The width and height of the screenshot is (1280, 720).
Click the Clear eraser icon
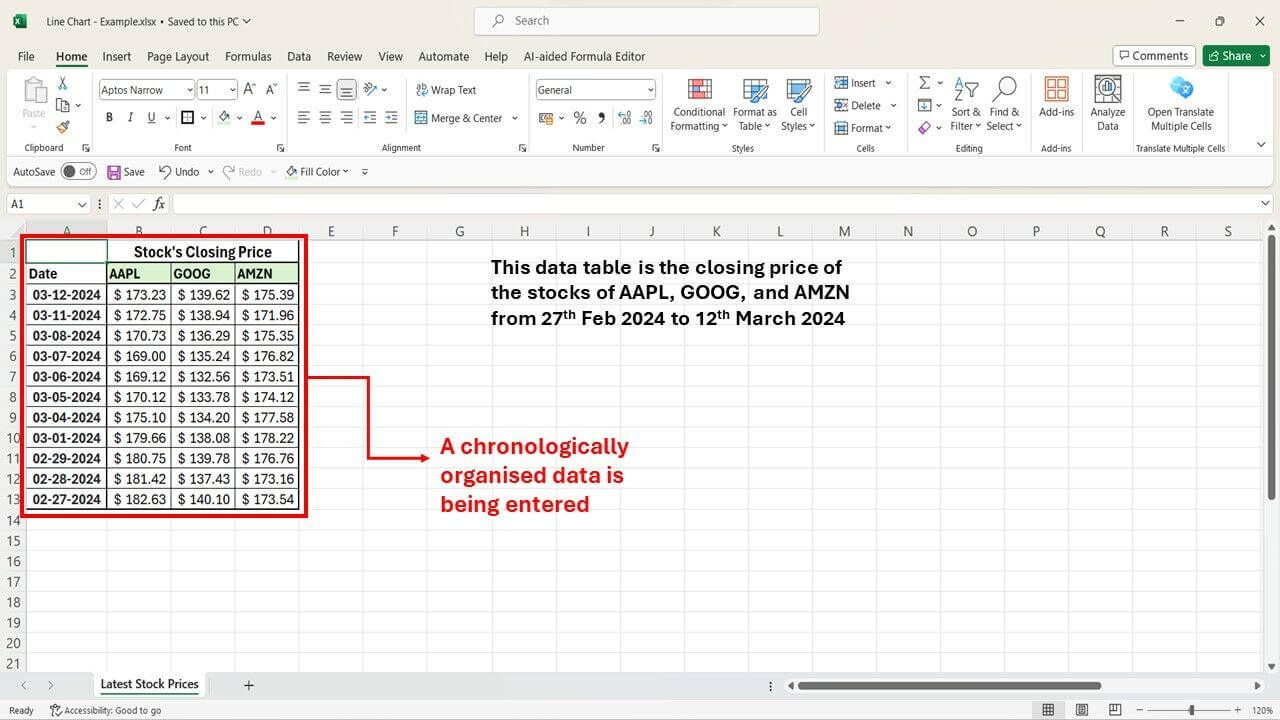click(924, 127)
